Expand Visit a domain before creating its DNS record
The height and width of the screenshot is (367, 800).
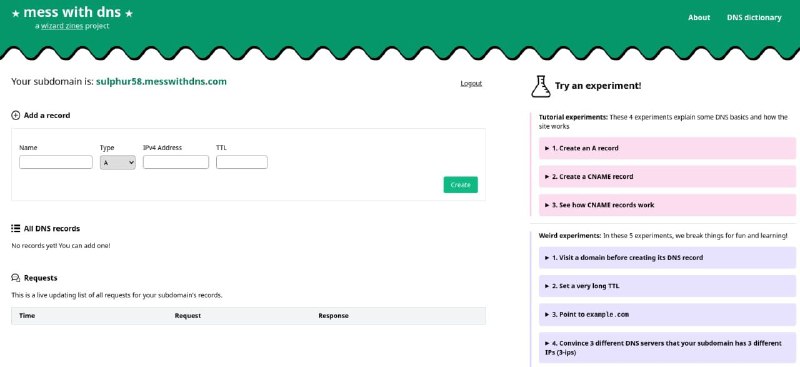click(x=667, y=258)
